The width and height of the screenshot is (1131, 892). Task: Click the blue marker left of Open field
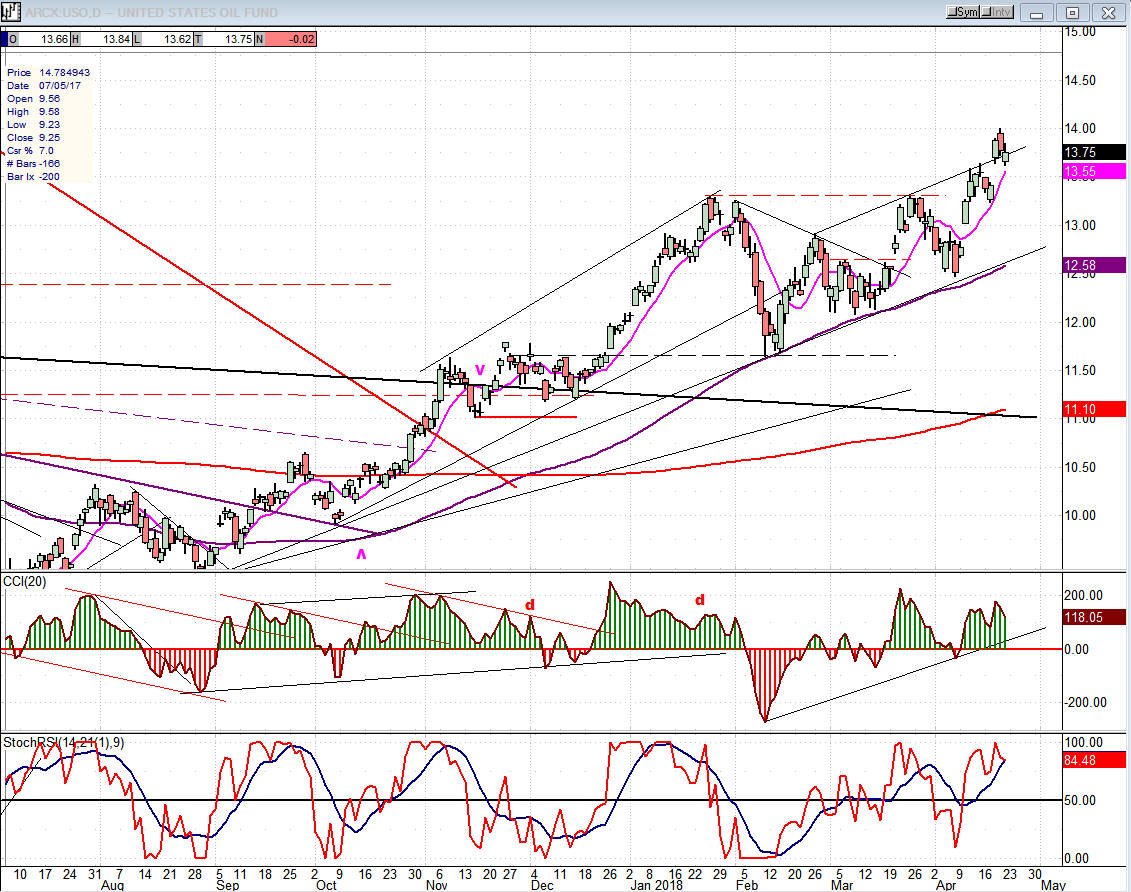coord(4,39)
